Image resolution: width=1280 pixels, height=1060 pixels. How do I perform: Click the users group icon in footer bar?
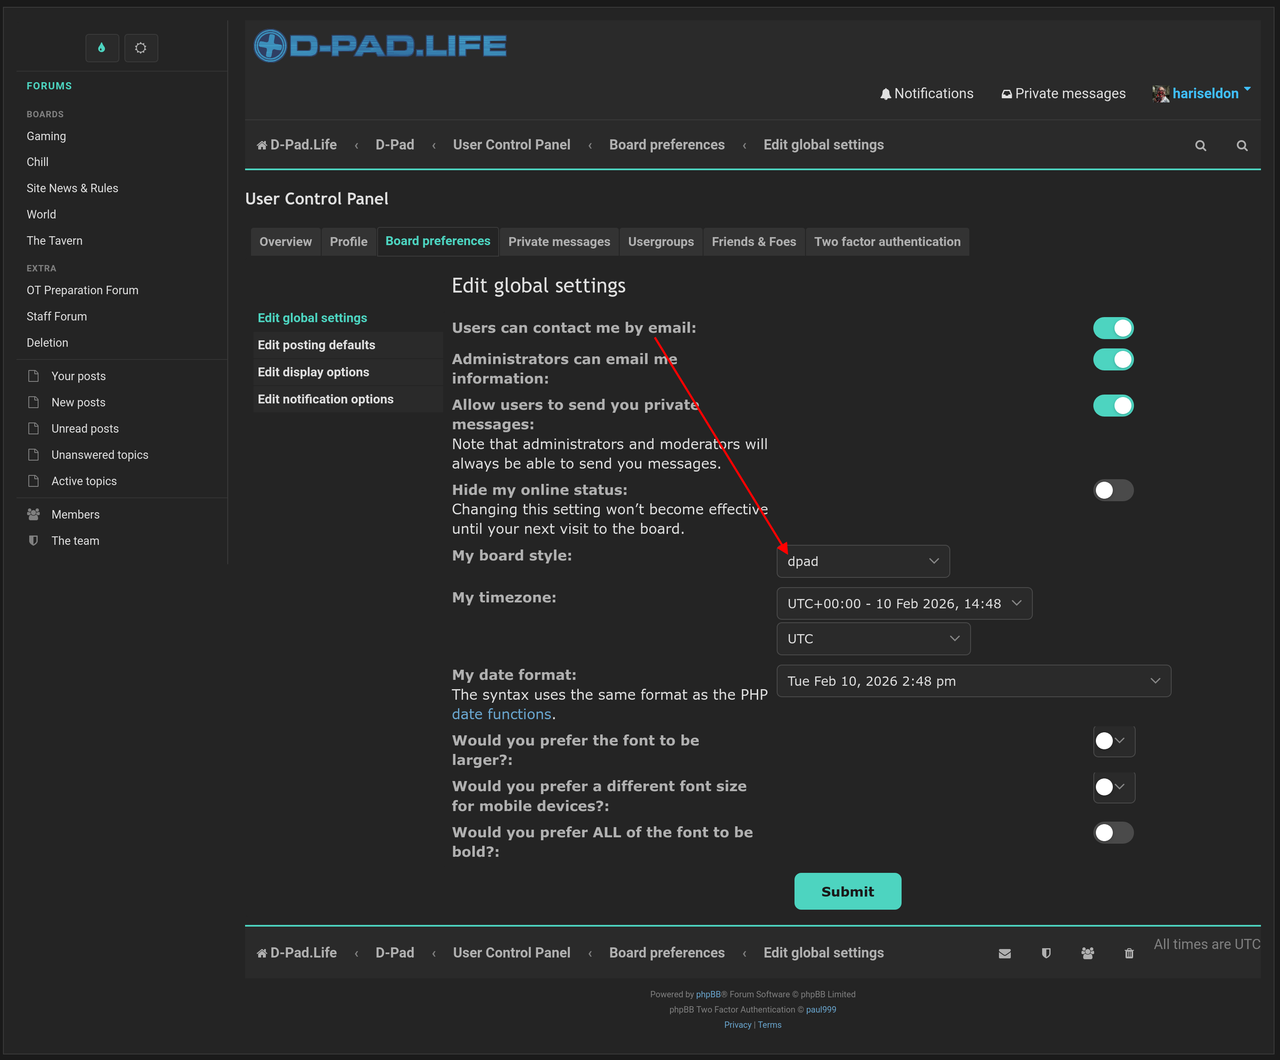tap(1087, 954)
